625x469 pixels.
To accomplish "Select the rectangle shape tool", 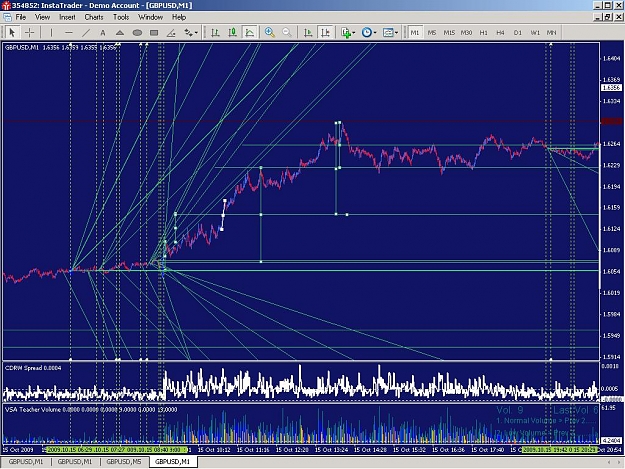I will pos(154,33).
